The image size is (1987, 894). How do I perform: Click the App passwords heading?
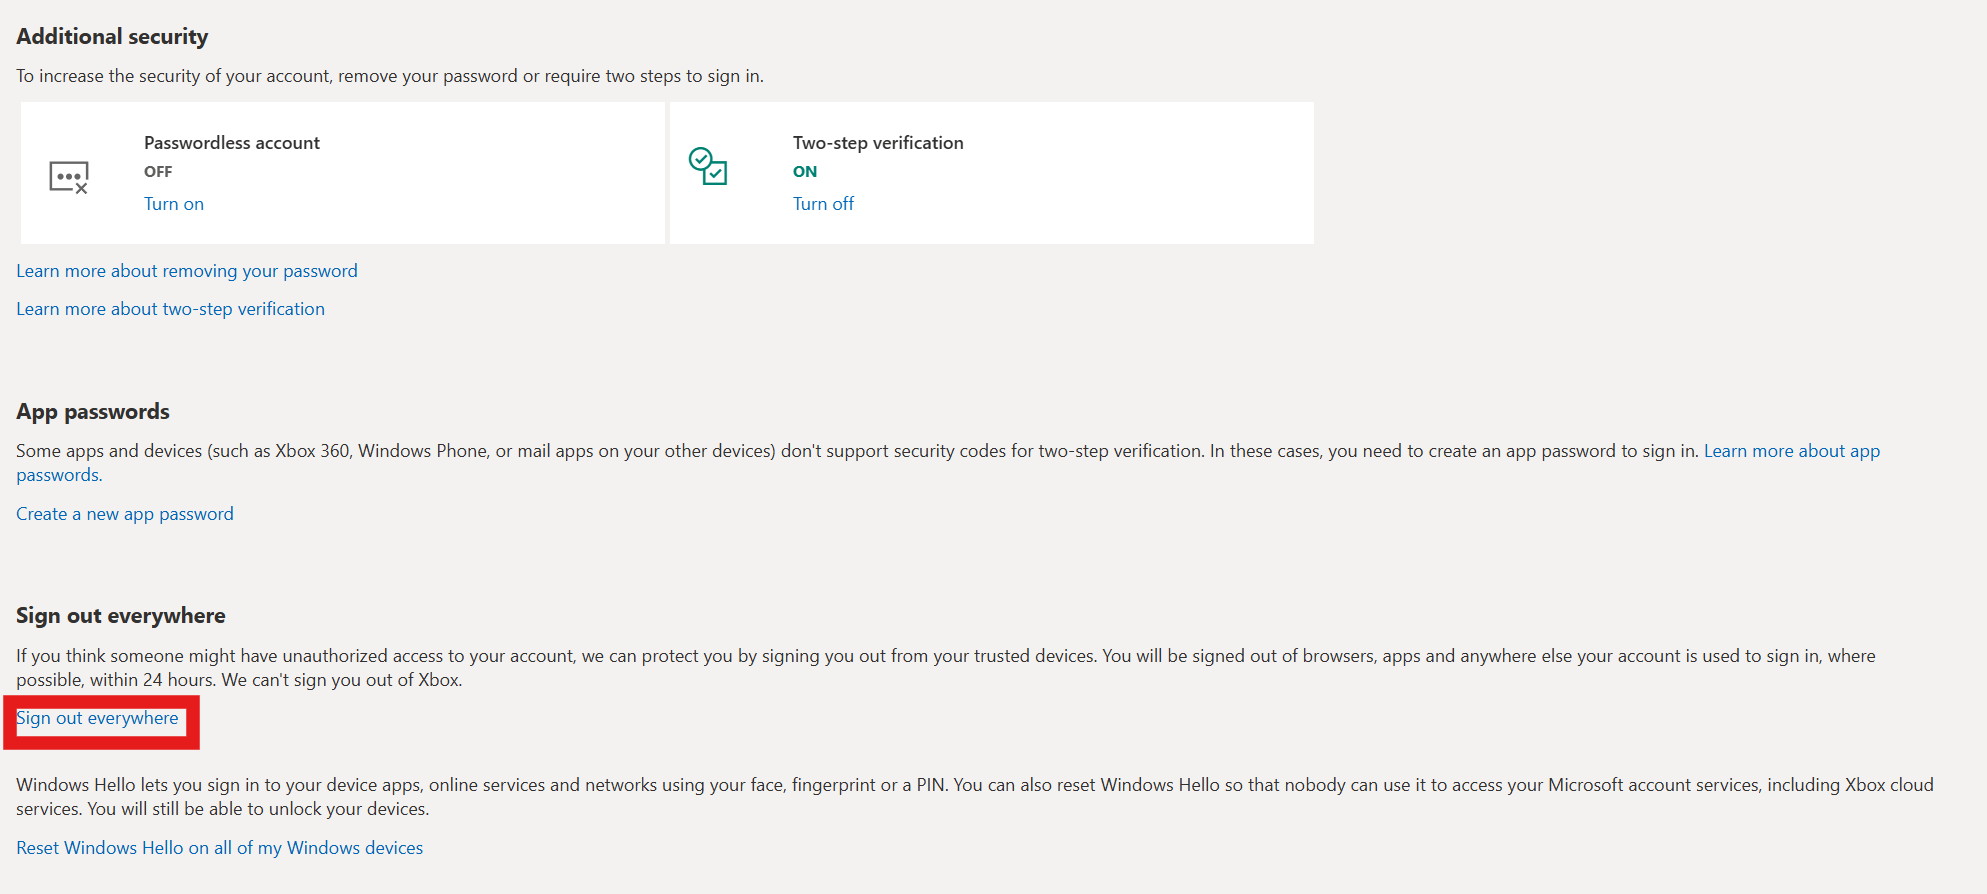(x=93, y=412)
